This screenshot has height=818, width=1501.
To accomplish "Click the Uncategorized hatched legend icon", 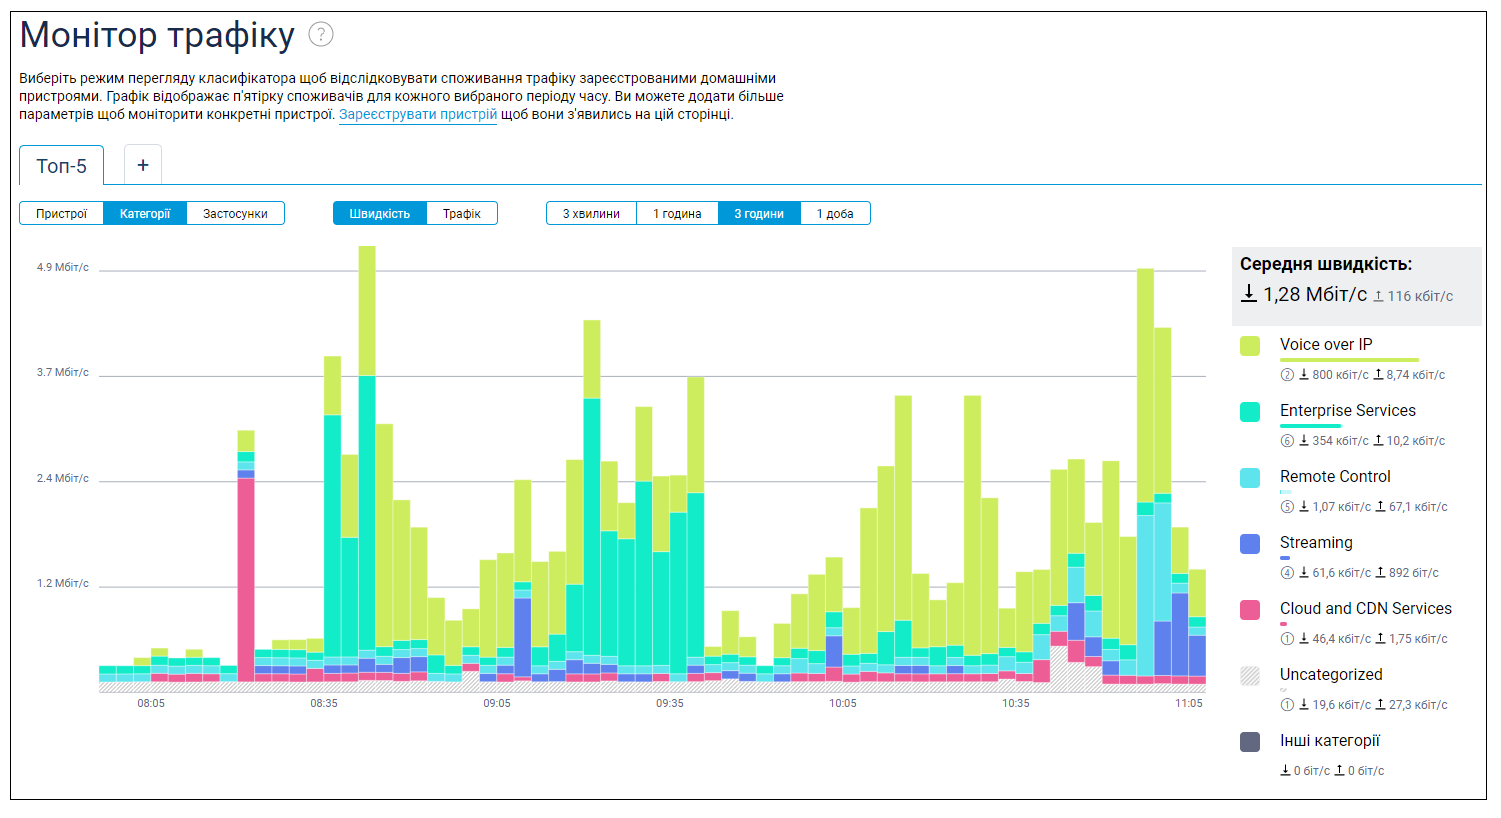I will coord(1250,676).
